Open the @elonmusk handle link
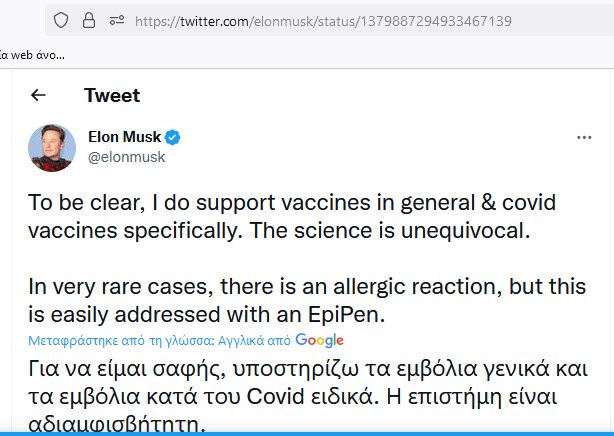 126,157
